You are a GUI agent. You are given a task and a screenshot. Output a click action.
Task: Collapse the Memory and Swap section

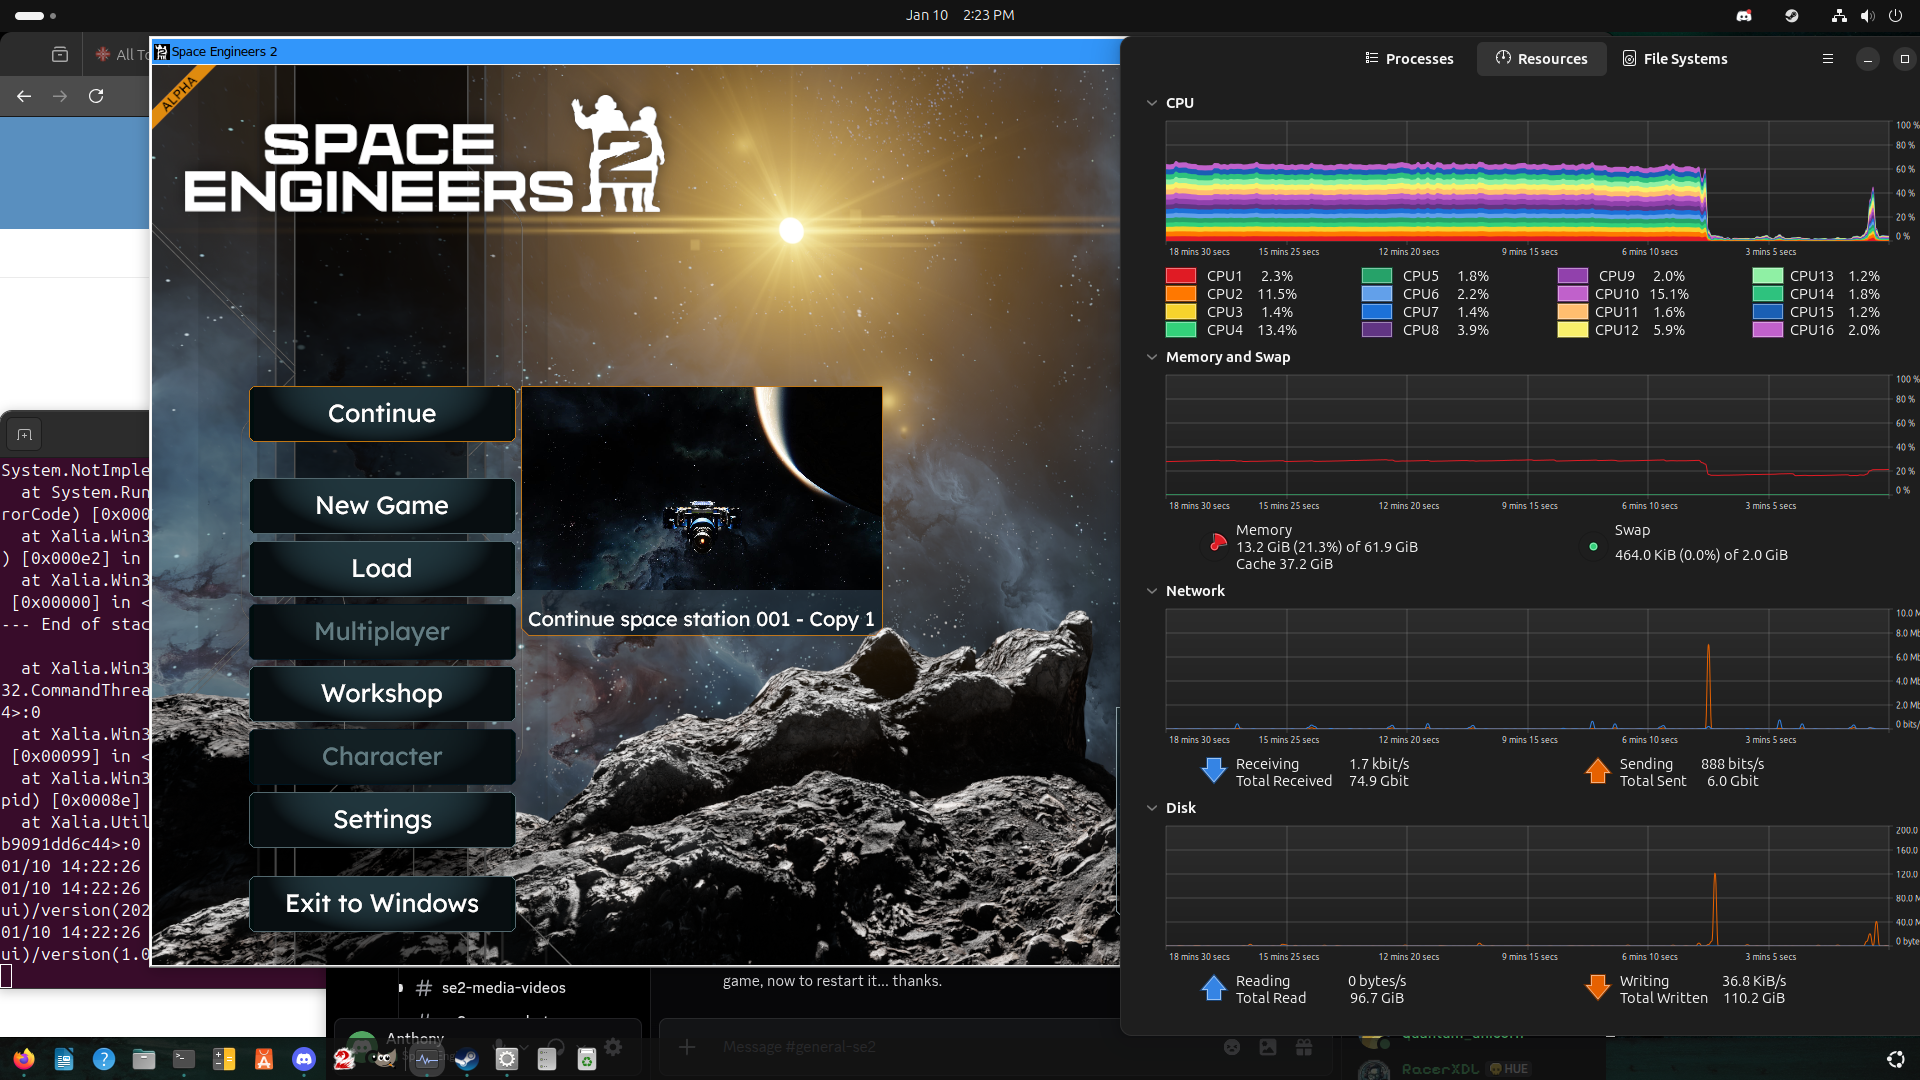[x=1152, y=357]
